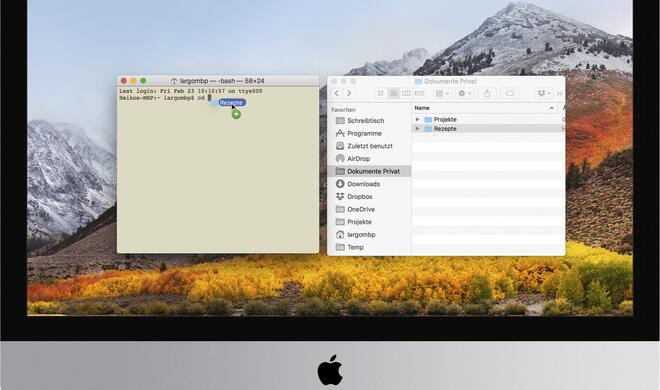This screenshot has width=660, height=390.
Task: Click the Share button in Finder toolbar
Action: click(x=487, y=93)
